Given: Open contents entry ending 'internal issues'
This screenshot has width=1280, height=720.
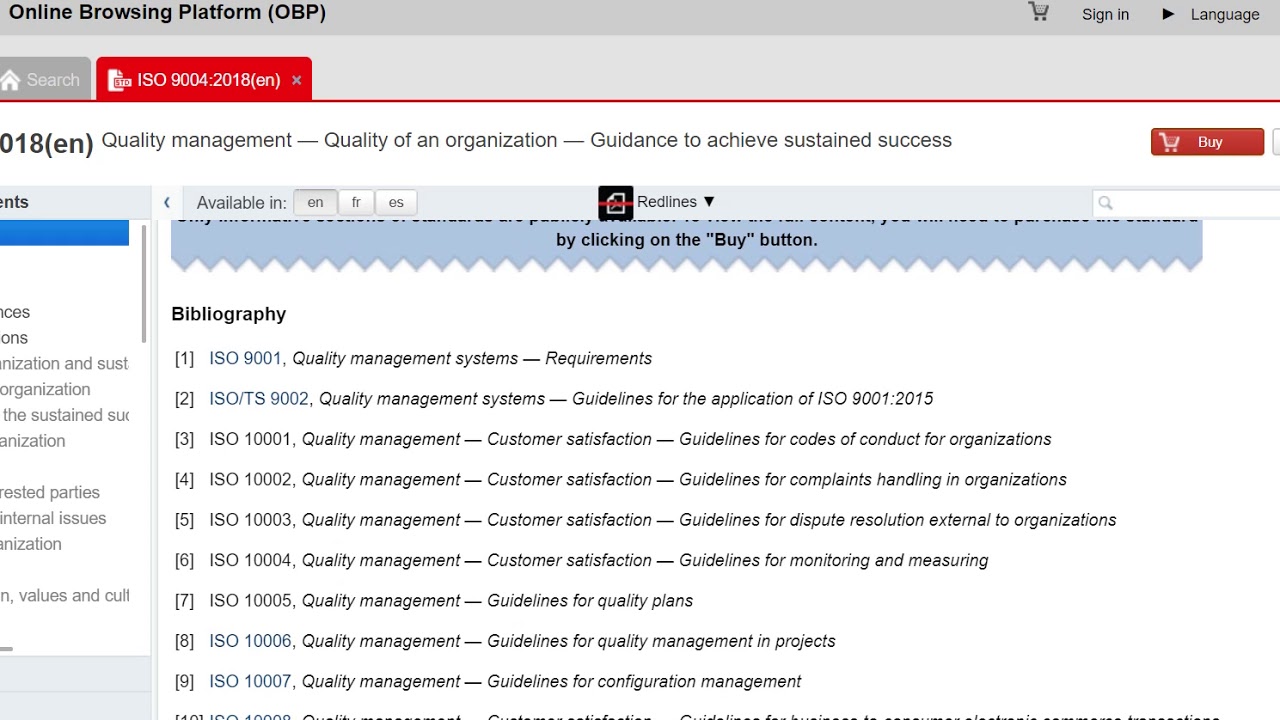Looking at the screenshot, I should pyautogui.click(x=53, y=518).
